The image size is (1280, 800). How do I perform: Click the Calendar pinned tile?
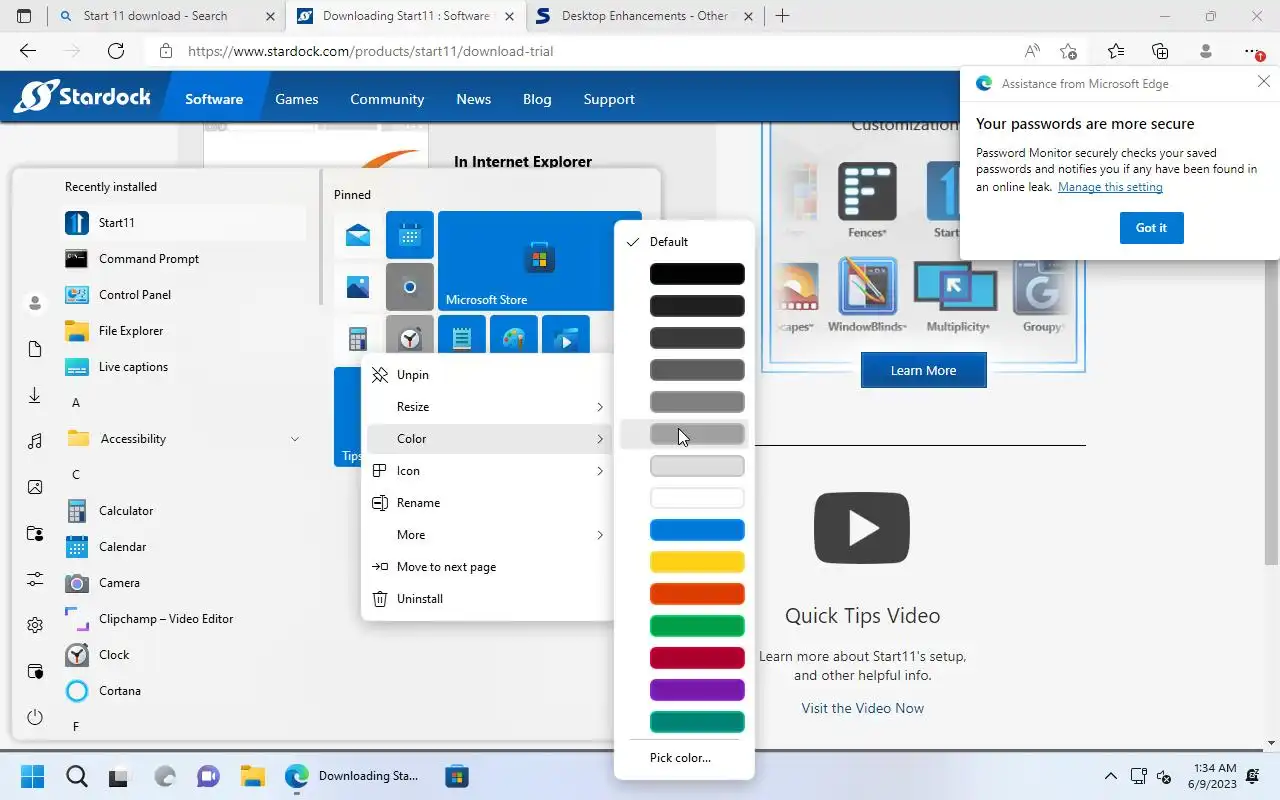pyautogui.click(x=410, y=235)
